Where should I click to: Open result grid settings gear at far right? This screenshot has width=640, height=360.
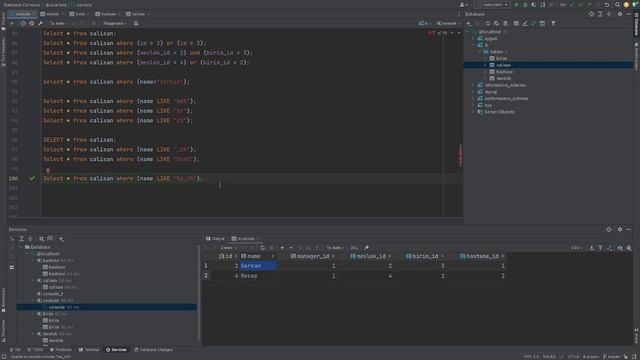click(629, 248)
